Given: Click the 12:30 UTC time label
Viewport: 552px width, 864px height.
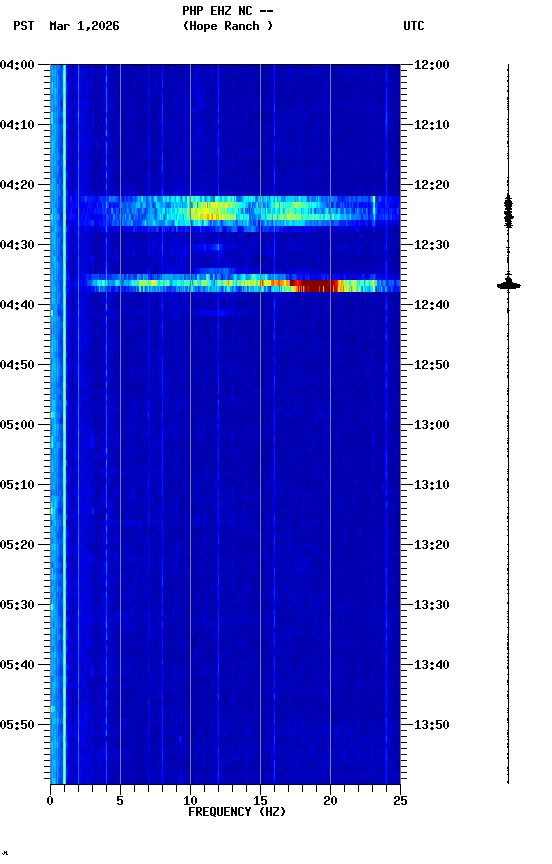Looking at the screenshot, I should point(432,245).
